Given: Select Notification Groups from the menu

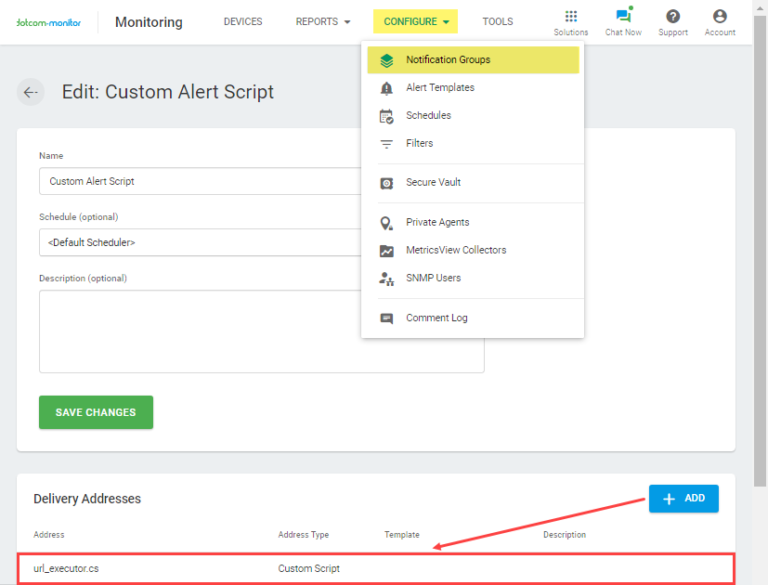Looking at the screenshot, I should (x=448, y=60).
